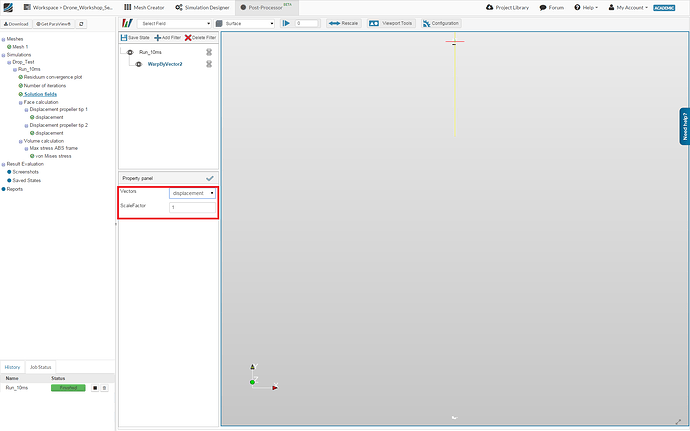Click the icon right of WarpByVector2
690x431 pixels.
(x=209, y=64)
